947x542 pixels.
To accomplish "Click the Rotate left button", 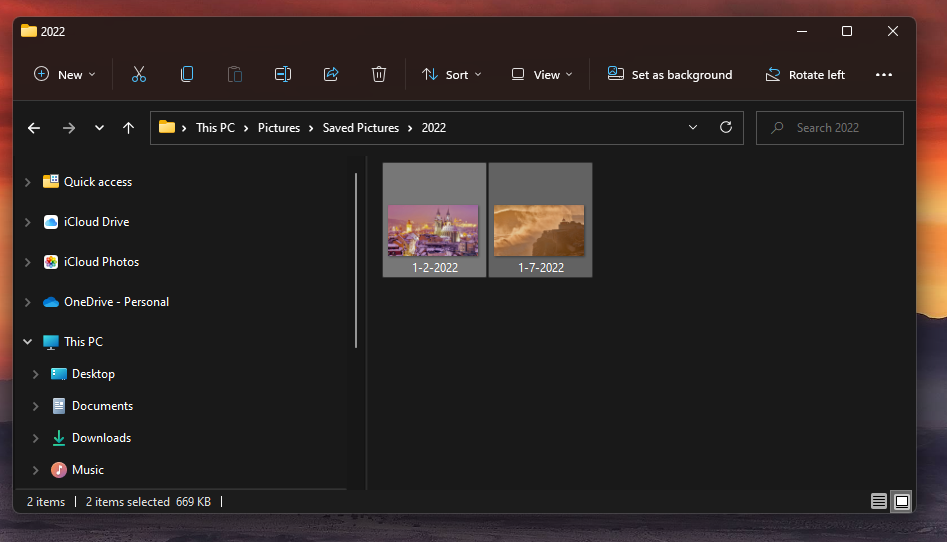I will (x=805, y=74).
